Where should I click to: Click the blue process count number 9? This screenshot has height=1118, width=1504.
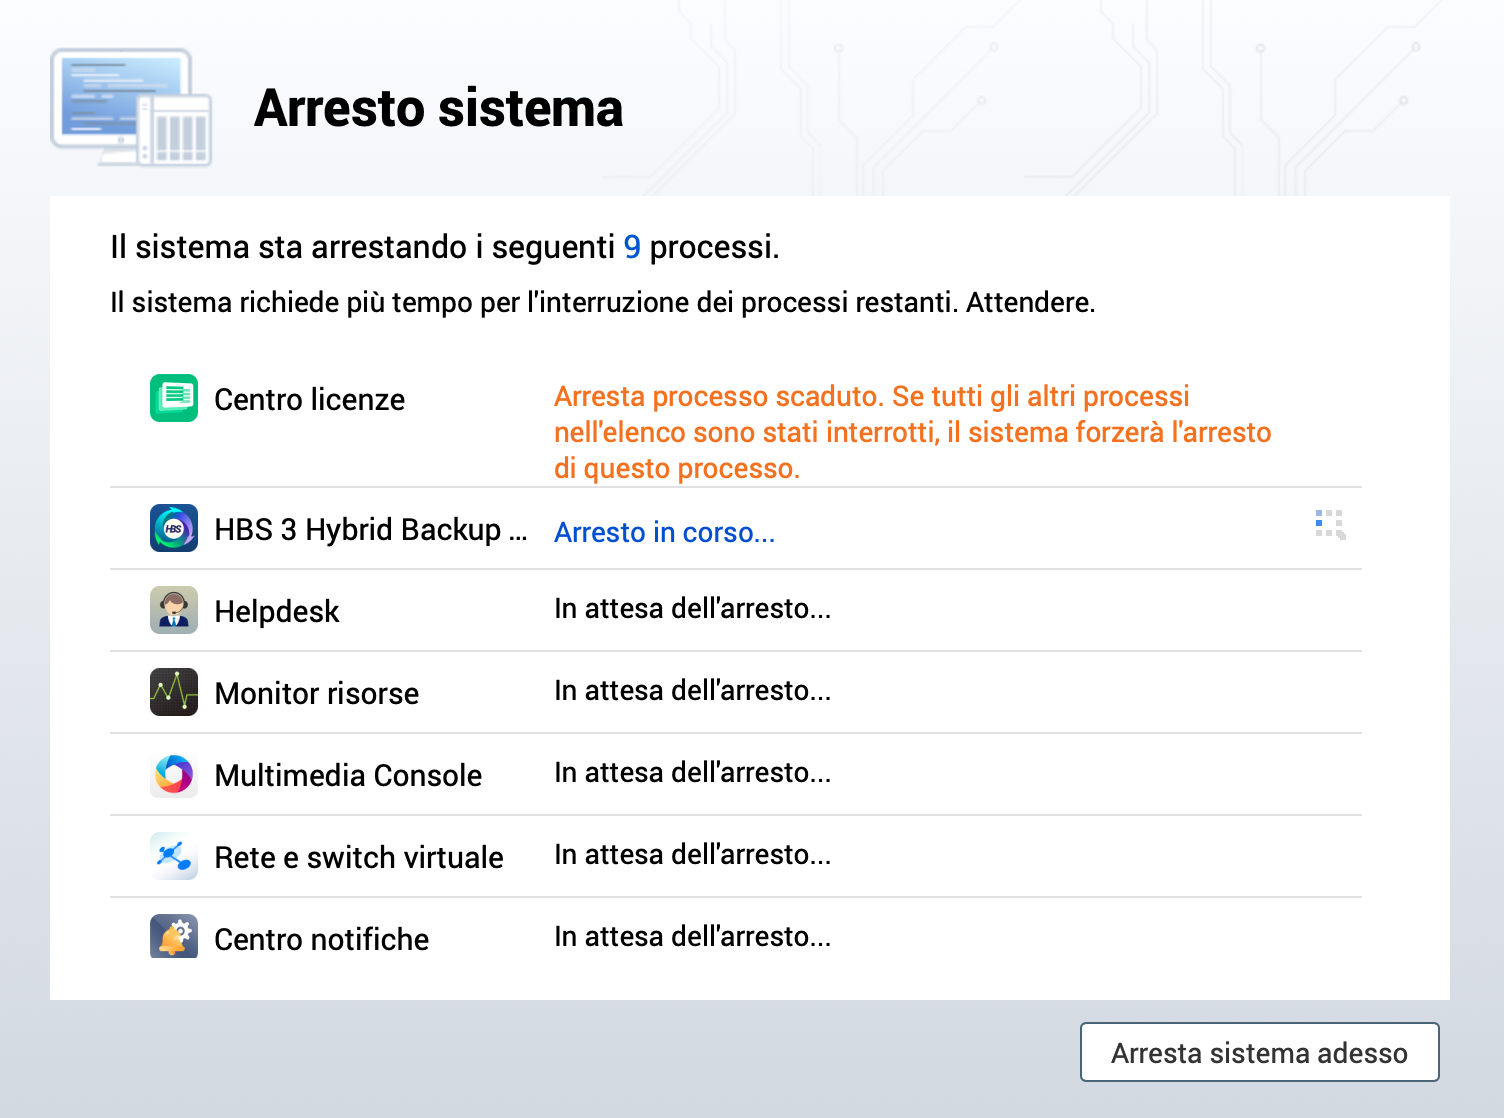632,247
